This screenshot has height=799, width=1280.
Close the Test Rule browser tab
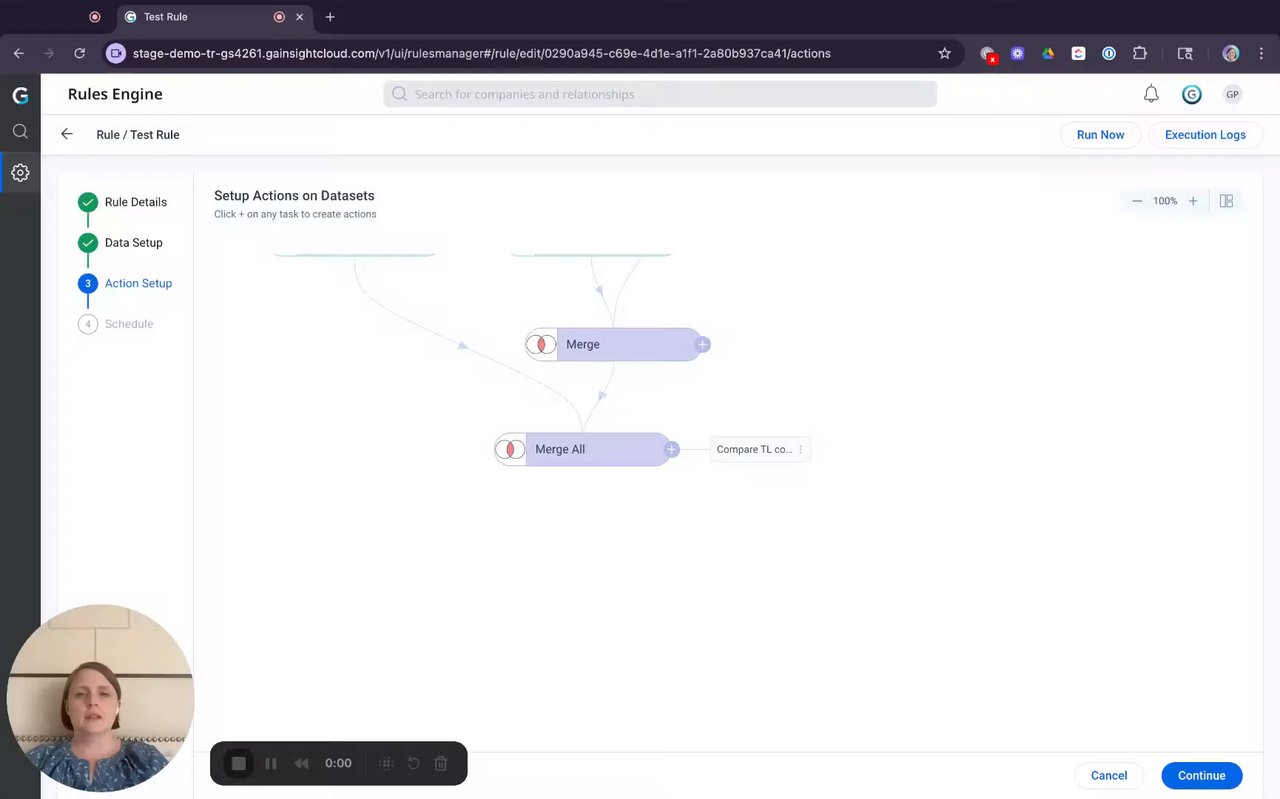coord(301,17)
